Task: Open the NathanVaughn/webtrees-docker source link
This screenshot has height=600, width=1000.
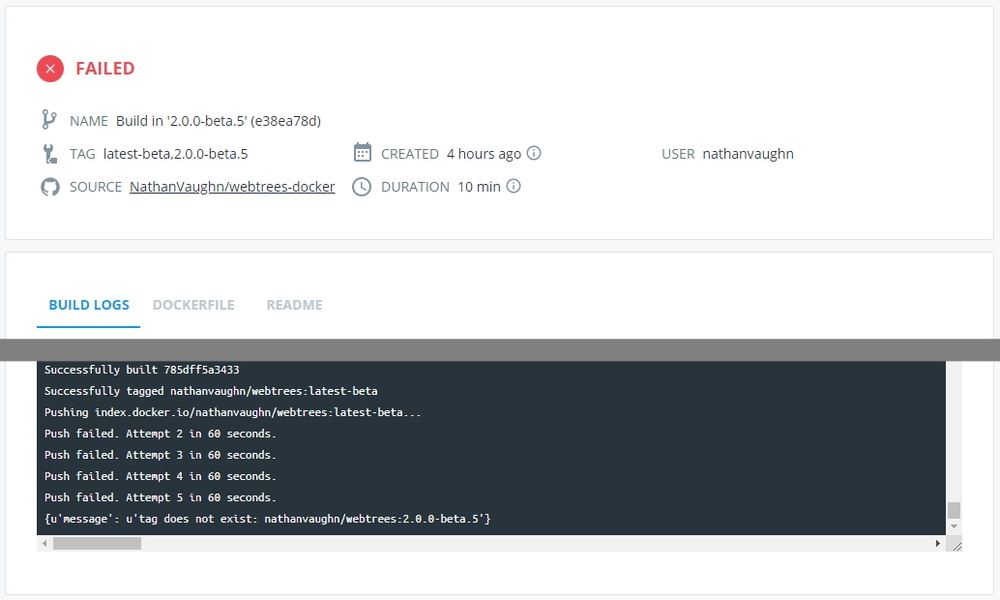Action: pyautogui.click(x=232, y=187)
